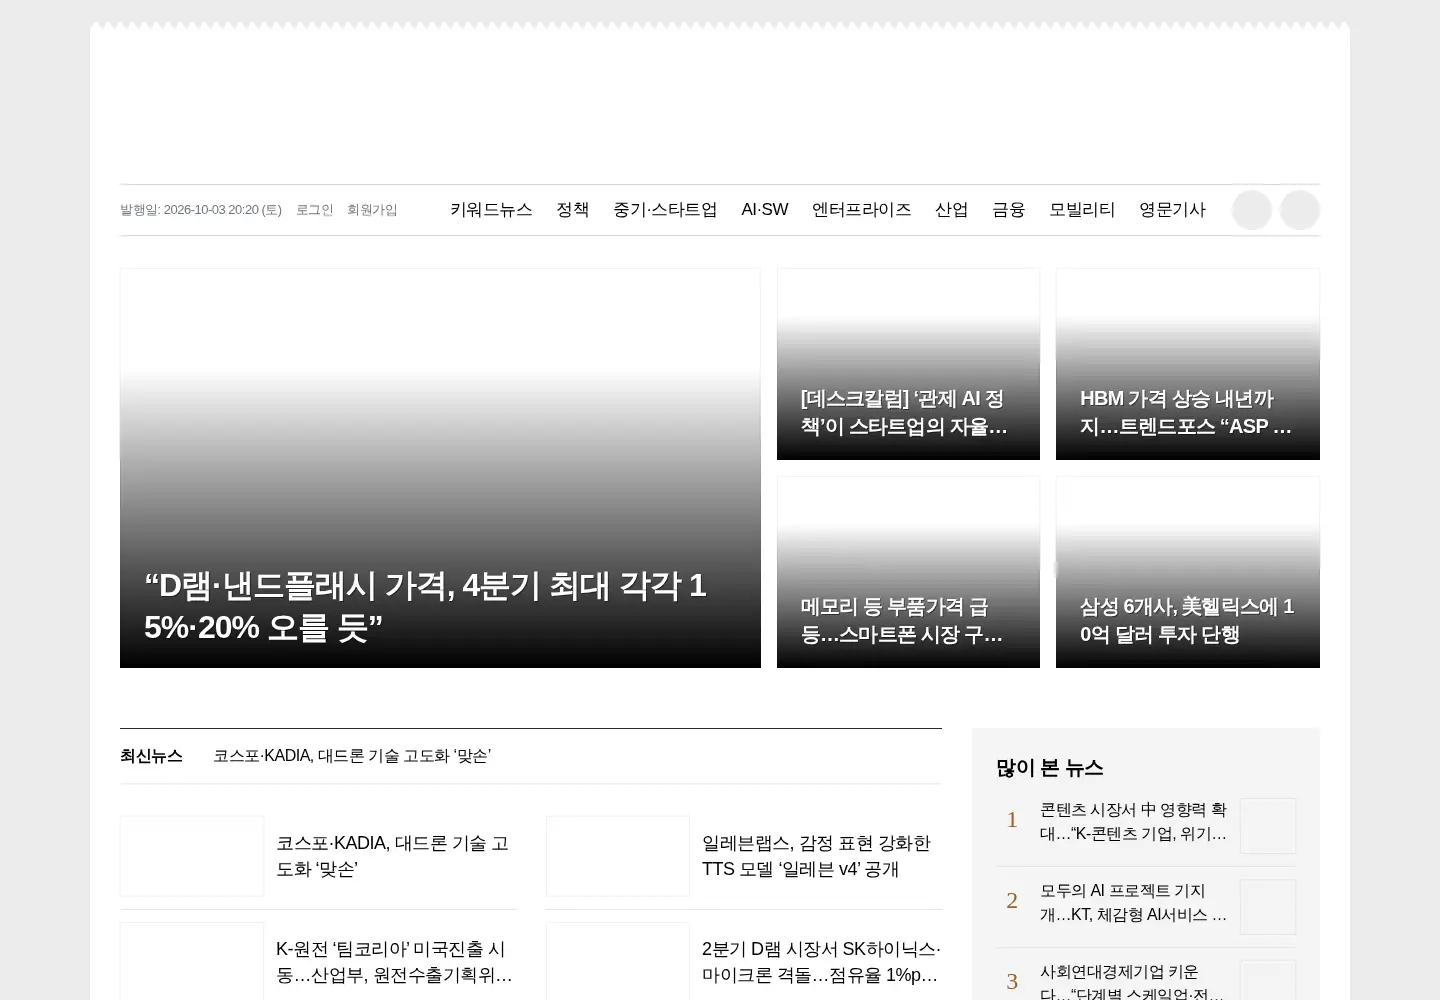Open the 키워드뉴스 menu item

click(491, 210)
